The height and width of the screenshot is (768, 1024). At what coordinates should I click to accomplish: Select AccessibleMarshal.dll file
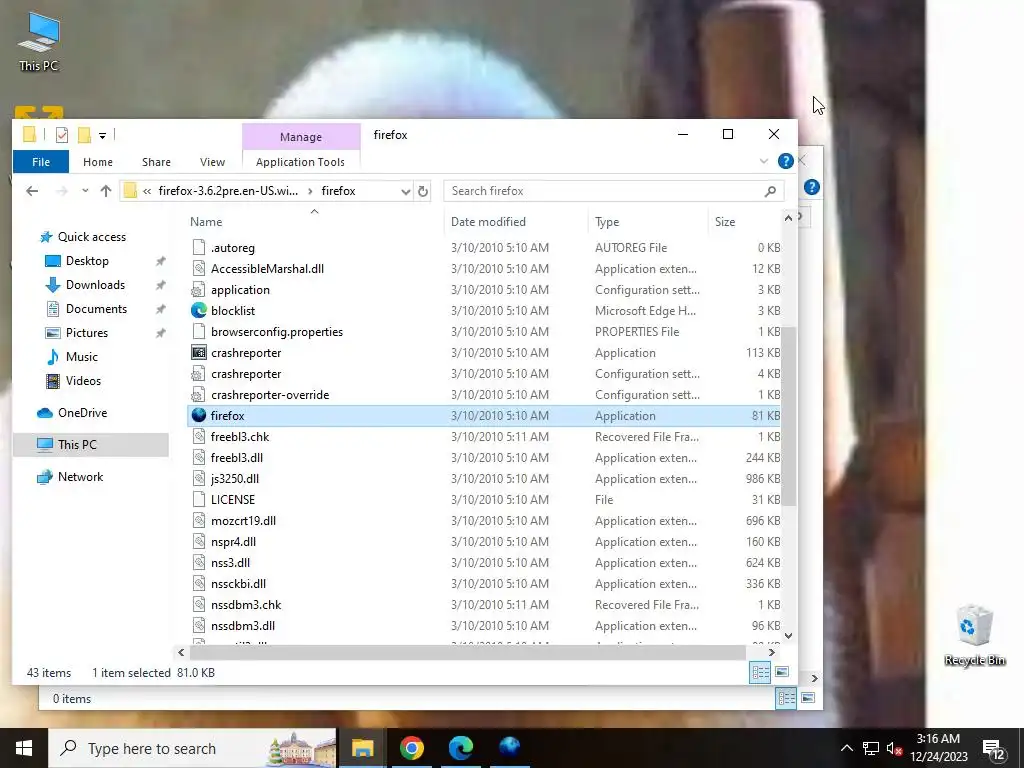click(x=483, y=268)
